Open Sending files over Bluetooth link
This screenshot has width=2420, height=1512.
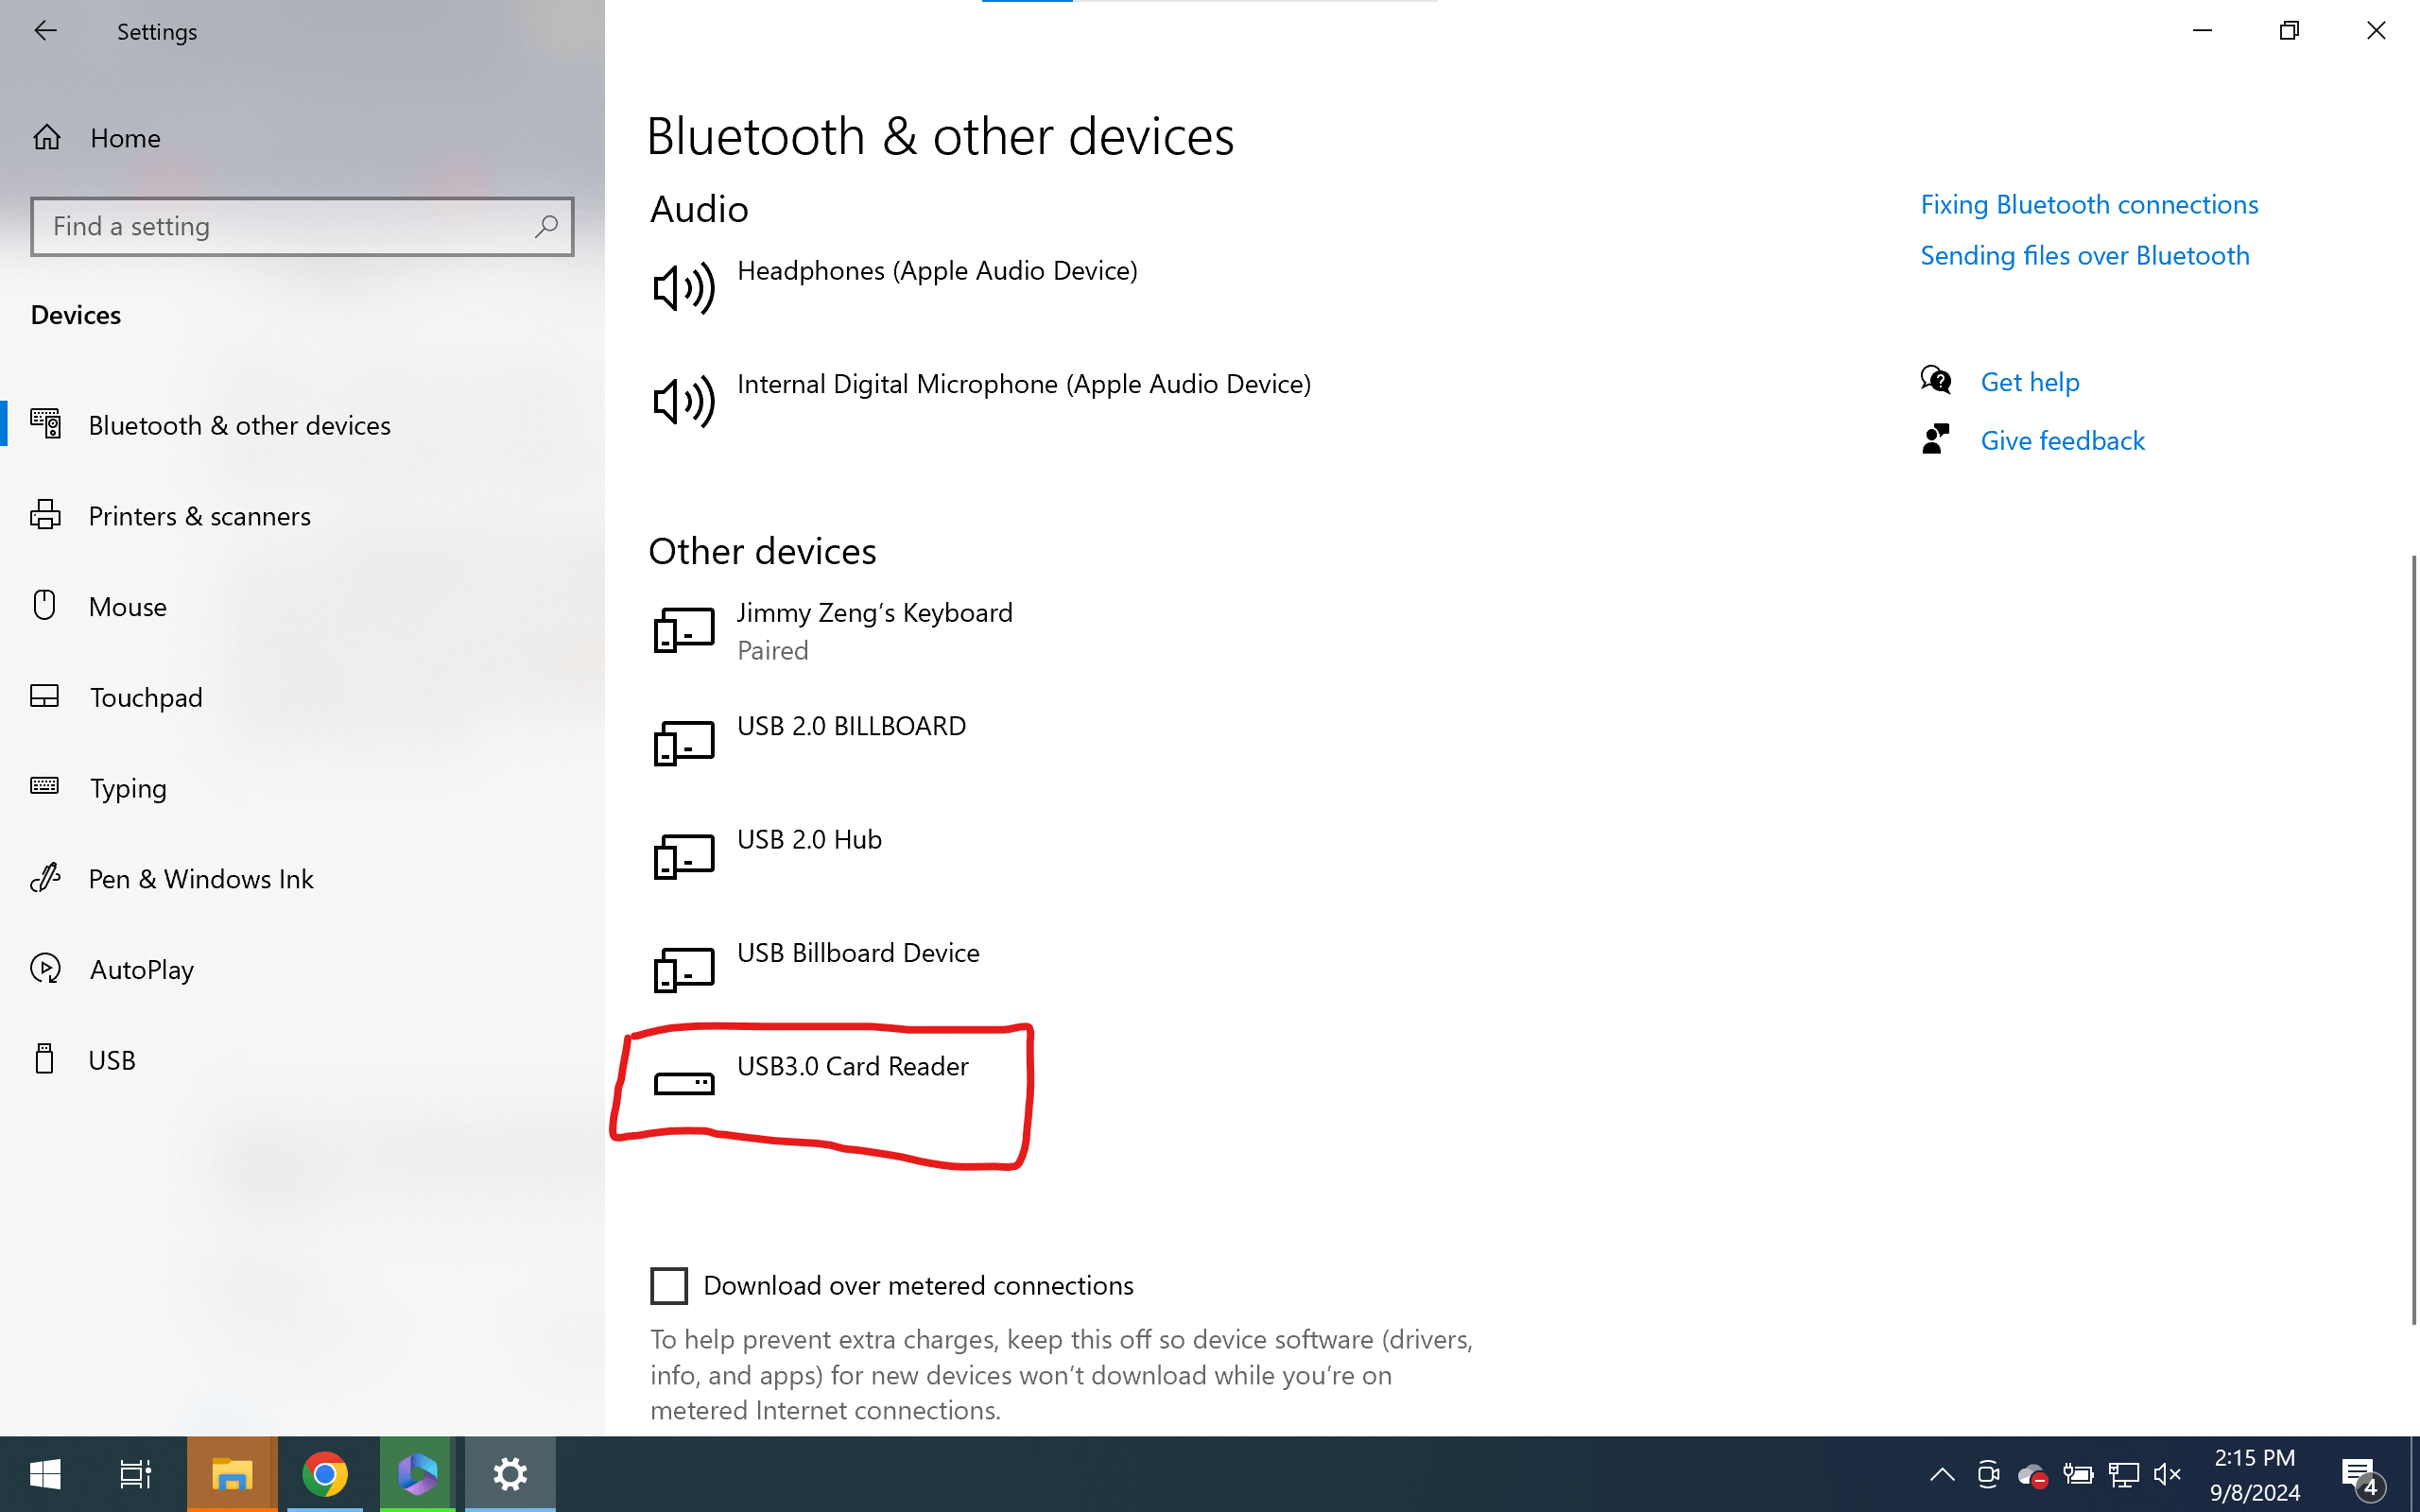2085,256
